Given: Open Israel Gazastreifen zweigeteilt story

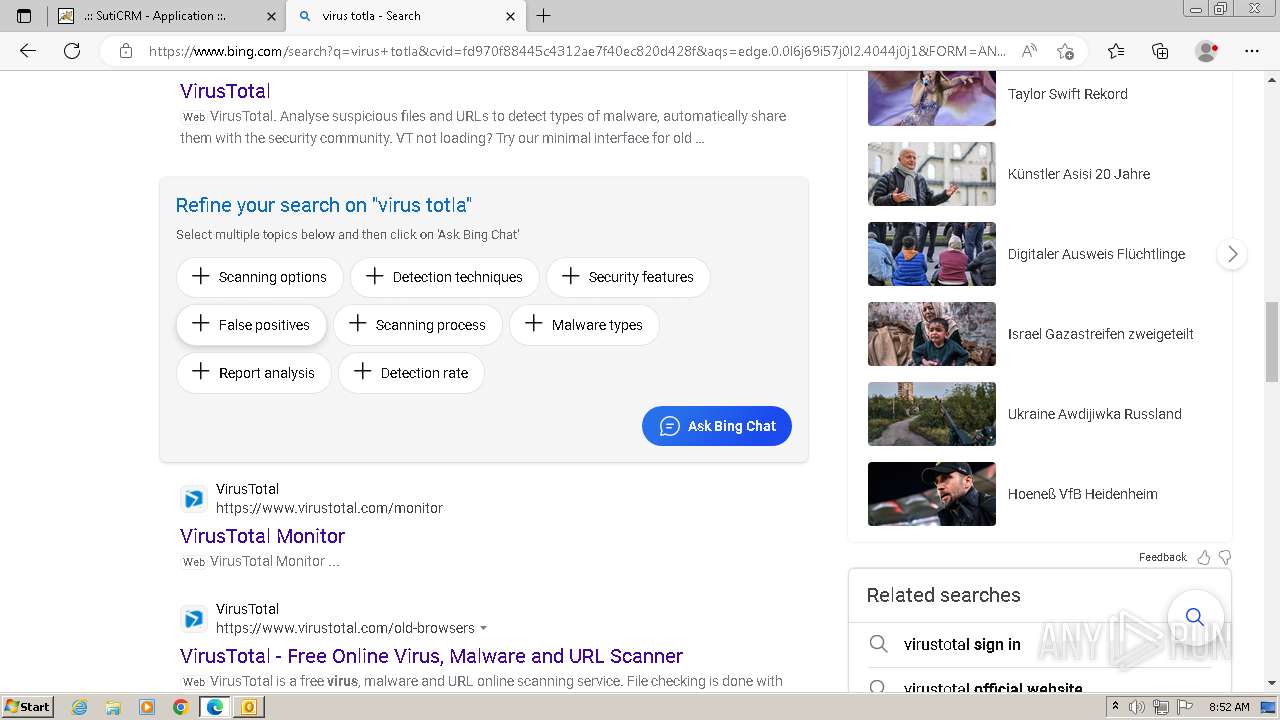Looking at the screenshot, I should click(x=1101, y=334).
